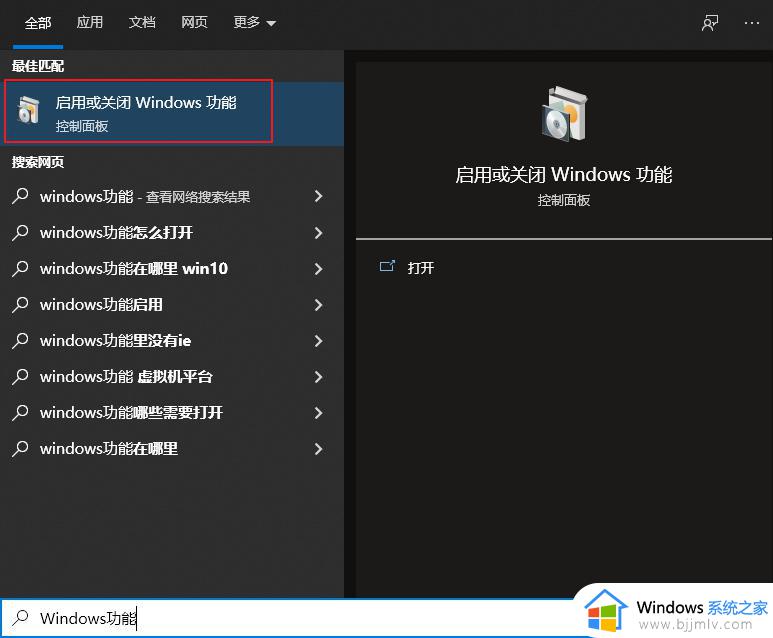
Task: Open the 更多 dropdown menu
Action: [254, 22]
